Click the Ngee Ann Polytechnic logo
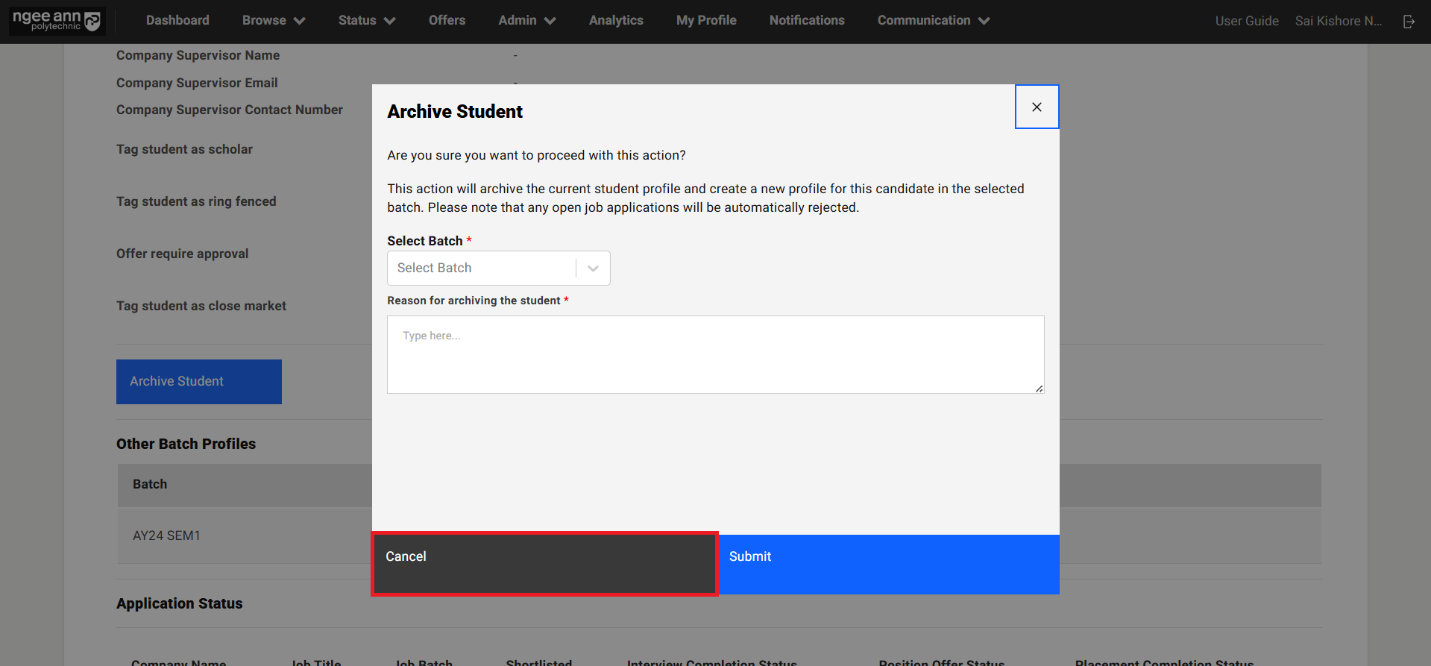 point(56,20)
